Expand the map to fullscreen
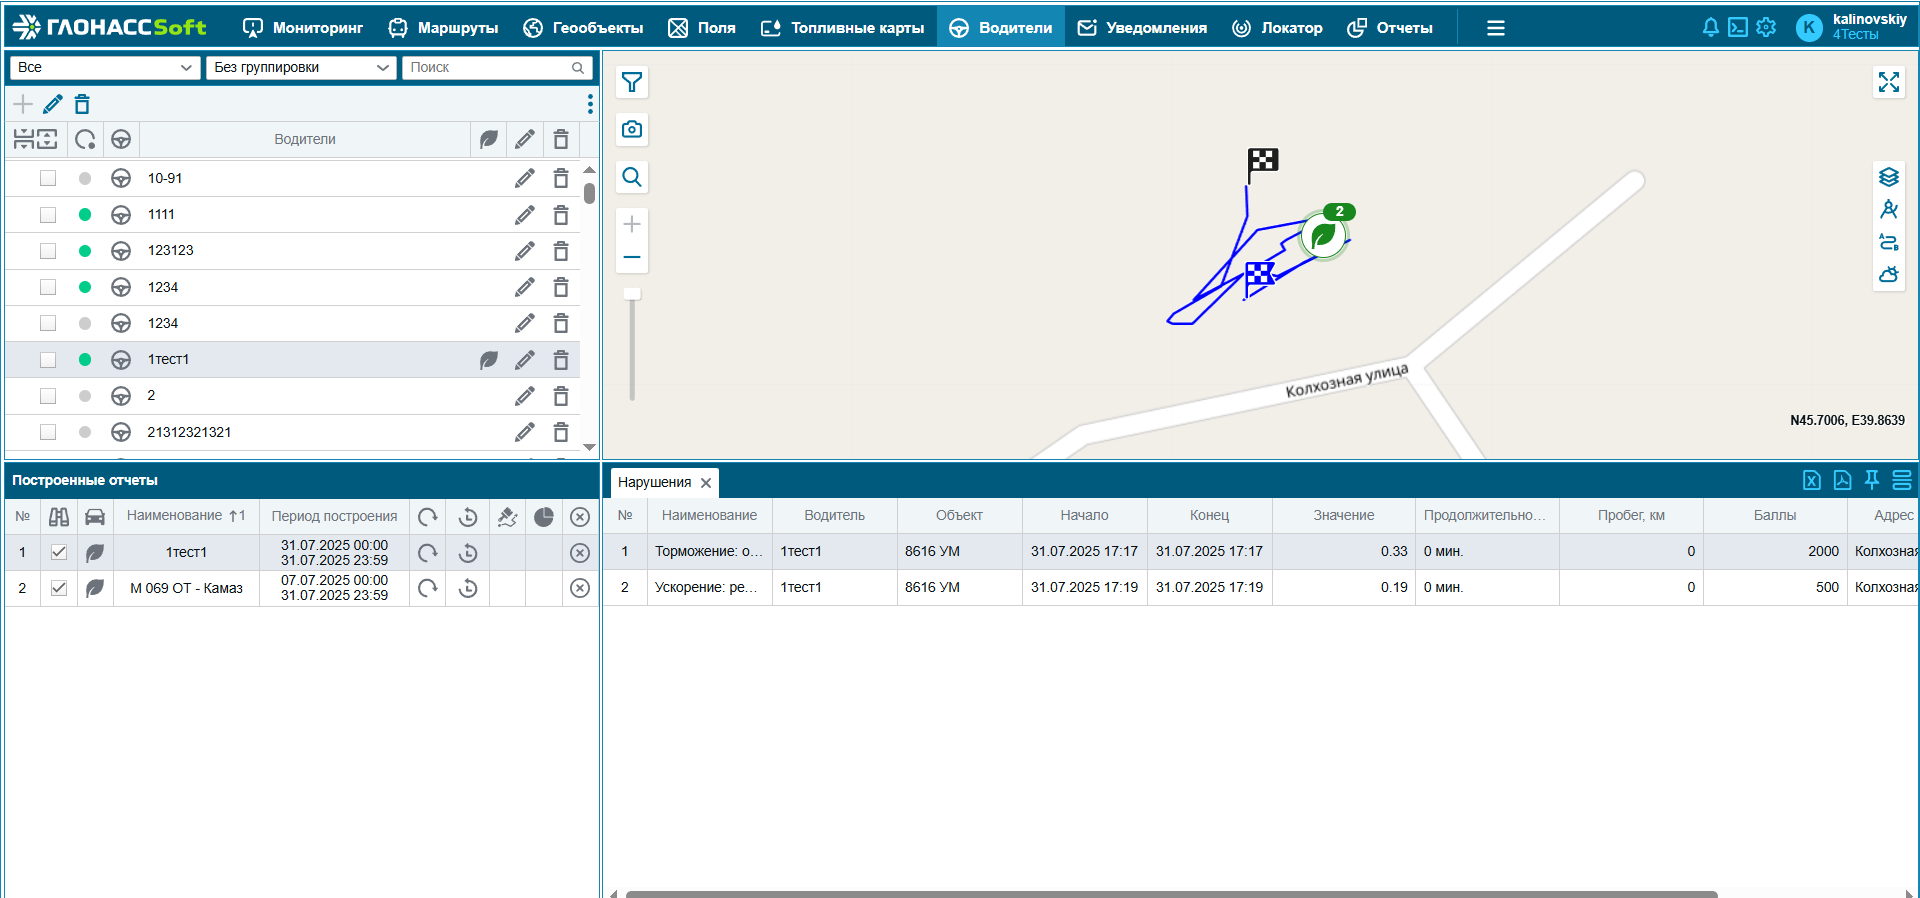The image size is (1920, 898). pyautogui.click(x=1888, y=82)
